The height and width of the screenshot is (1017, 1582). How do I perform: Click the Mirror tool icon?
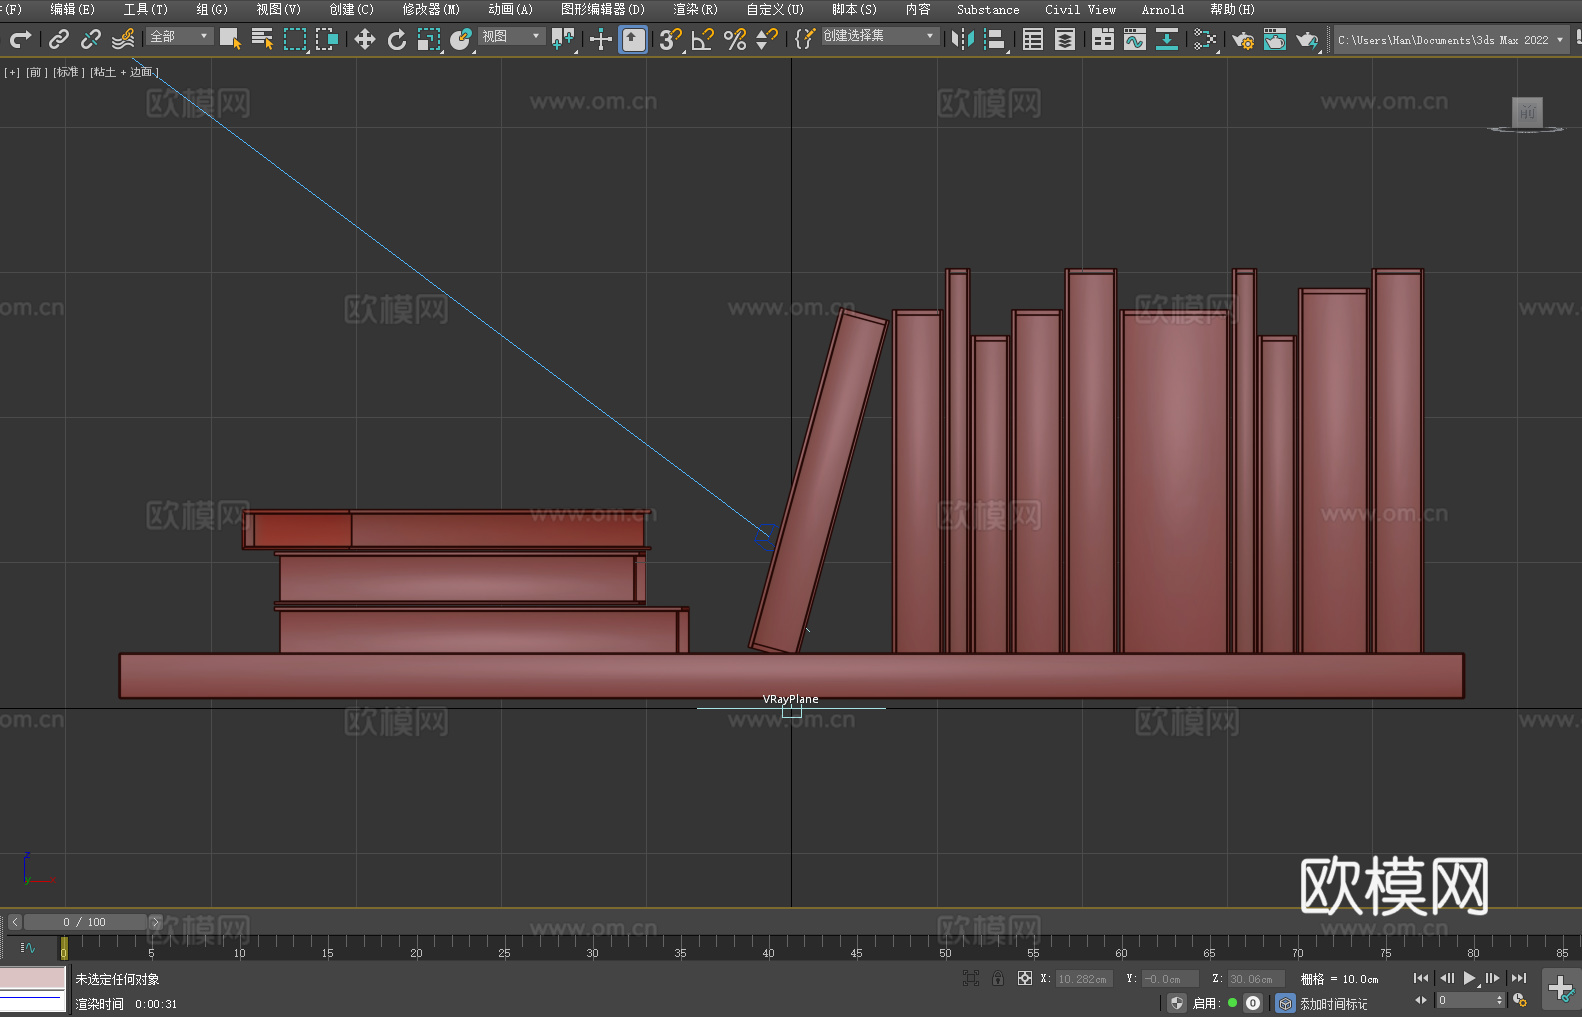(x=963, y=39)
